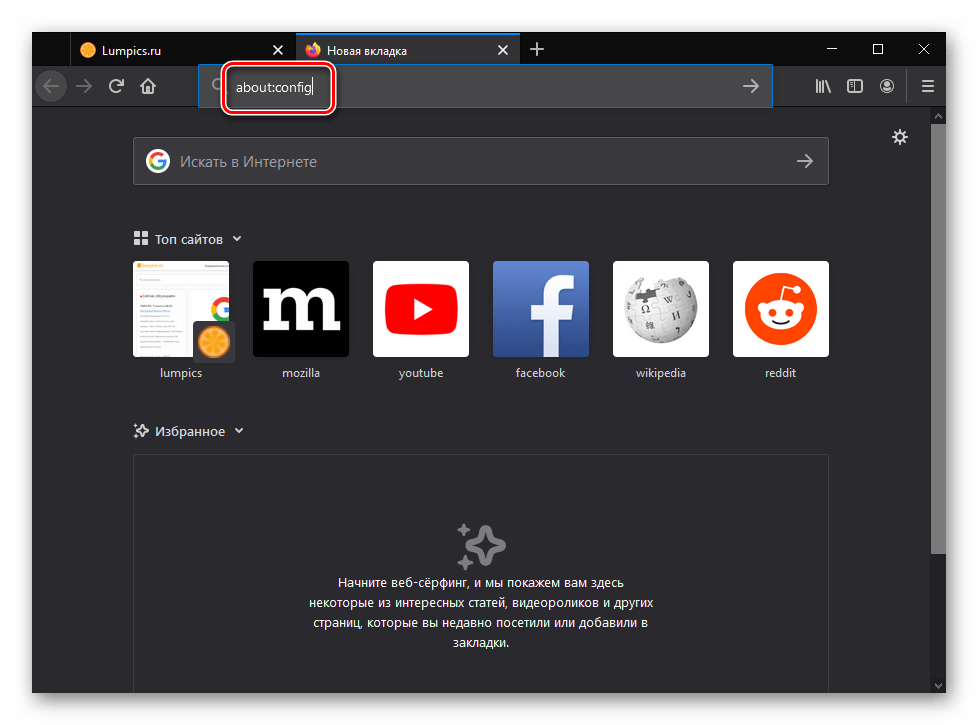The image size is (978, 725).
Task: Open the hamburger application menu
Action: (x=928, y=87)
